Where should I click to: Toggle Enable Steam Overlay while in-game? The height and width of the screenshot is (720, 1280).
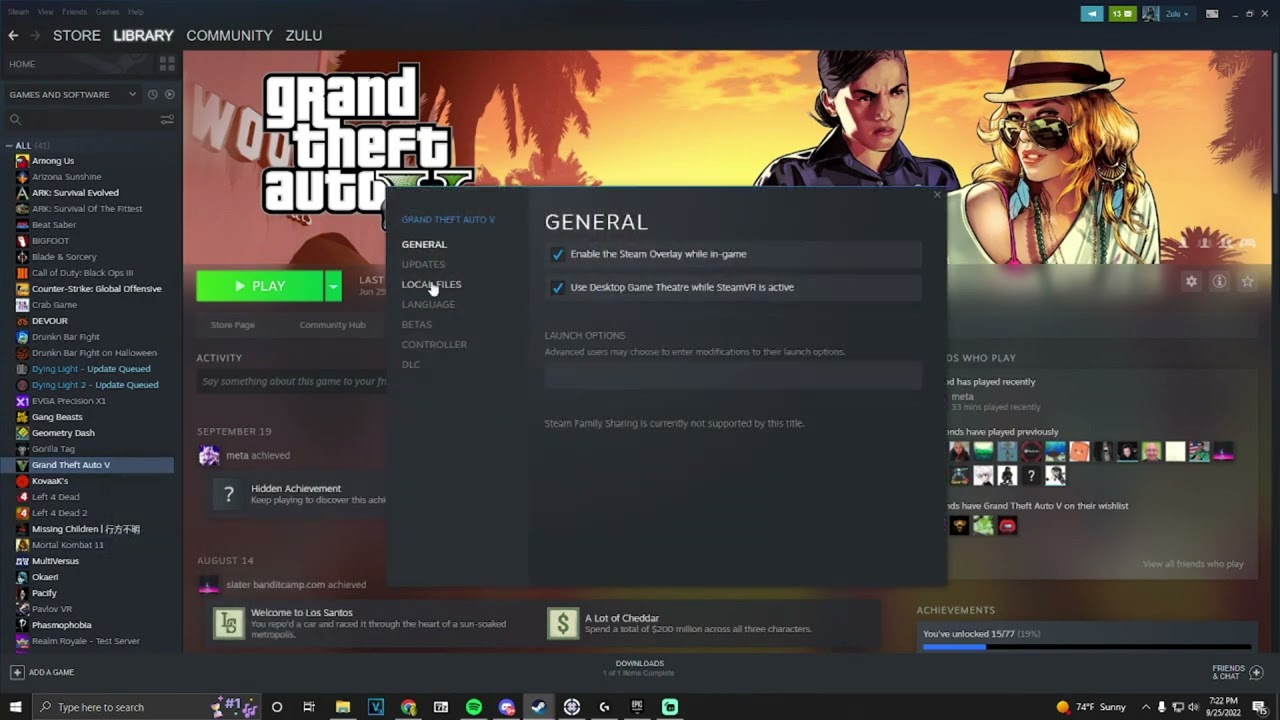point(557,254)
